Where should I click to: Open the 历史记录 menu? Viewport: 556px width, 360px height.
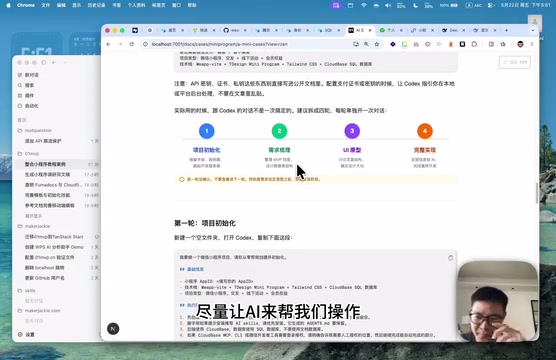(x=96, y=5)
